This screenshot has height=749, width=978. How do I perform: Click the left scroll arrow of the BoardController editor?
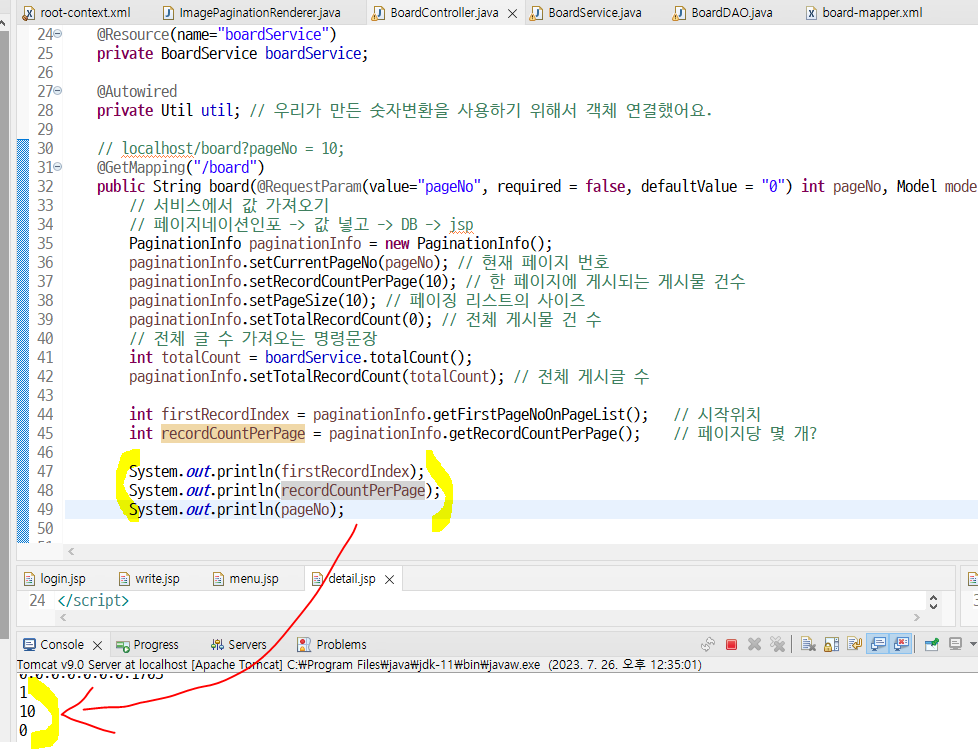coord(71,551)
